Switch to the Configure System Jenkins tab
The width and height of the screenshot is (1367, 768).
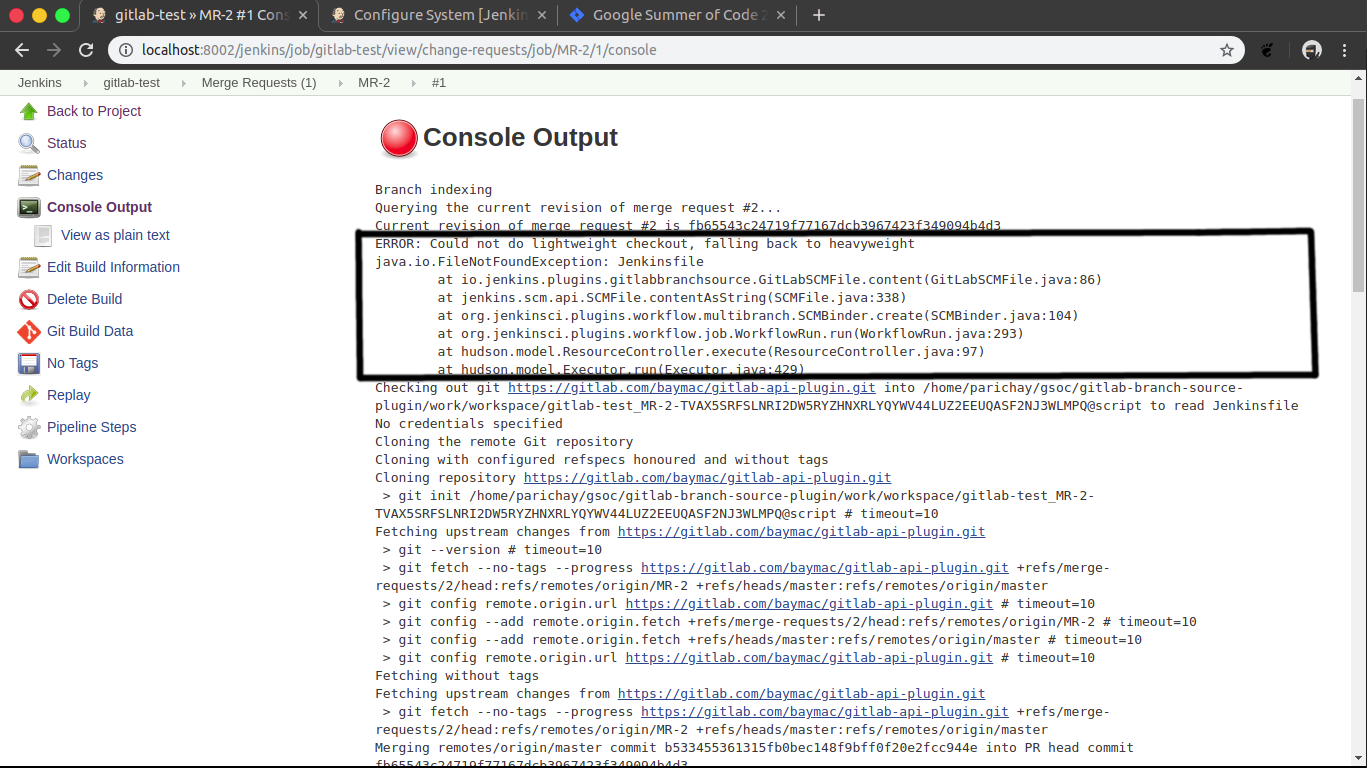[x=438, y=15]
